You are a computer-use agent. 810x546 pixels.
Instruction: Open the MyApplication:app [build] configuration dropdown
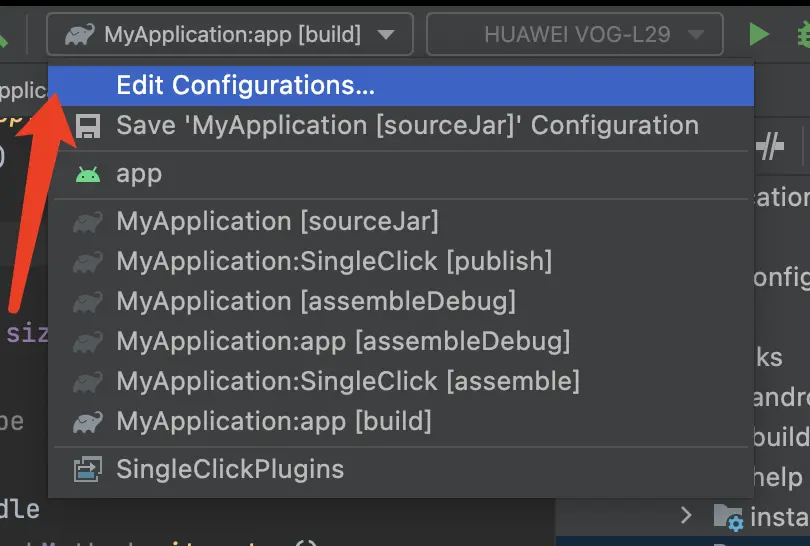point(230,35)
